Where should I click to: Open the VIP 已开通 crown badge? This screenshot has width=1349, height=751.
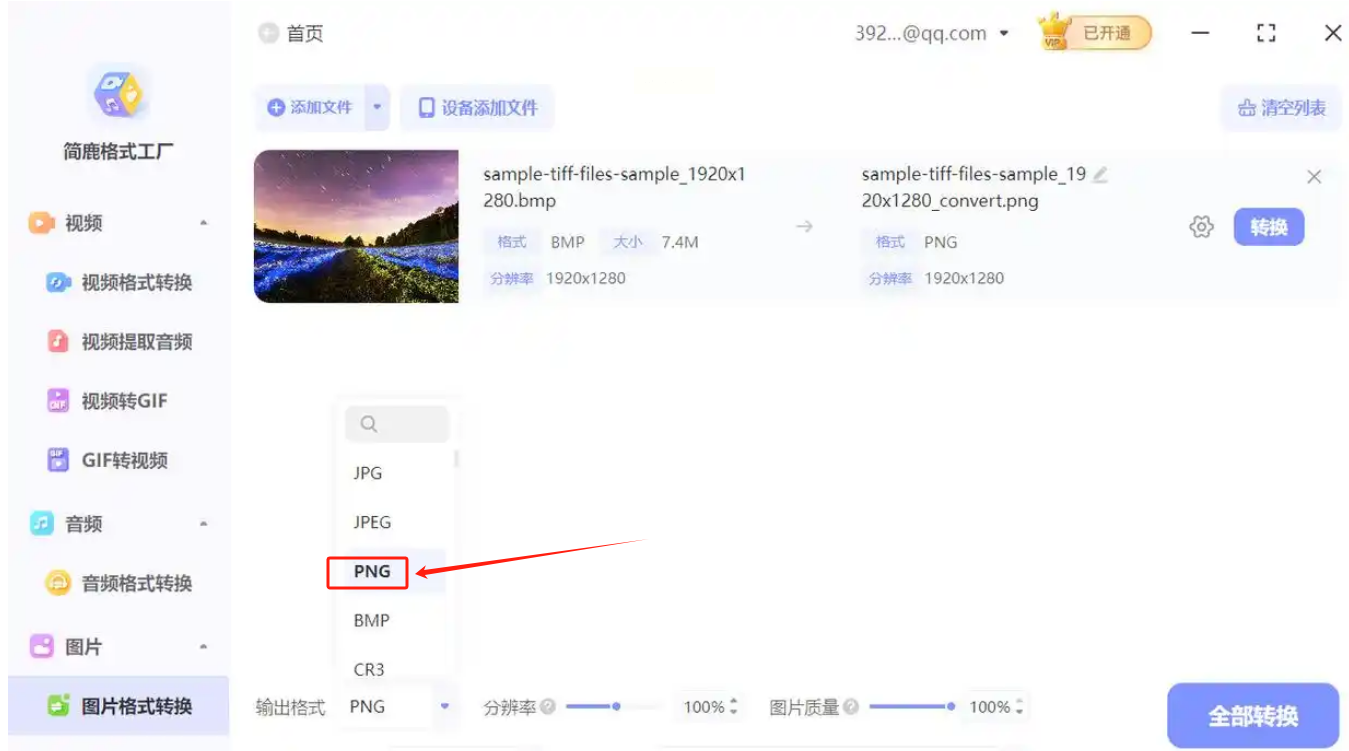1095,33
